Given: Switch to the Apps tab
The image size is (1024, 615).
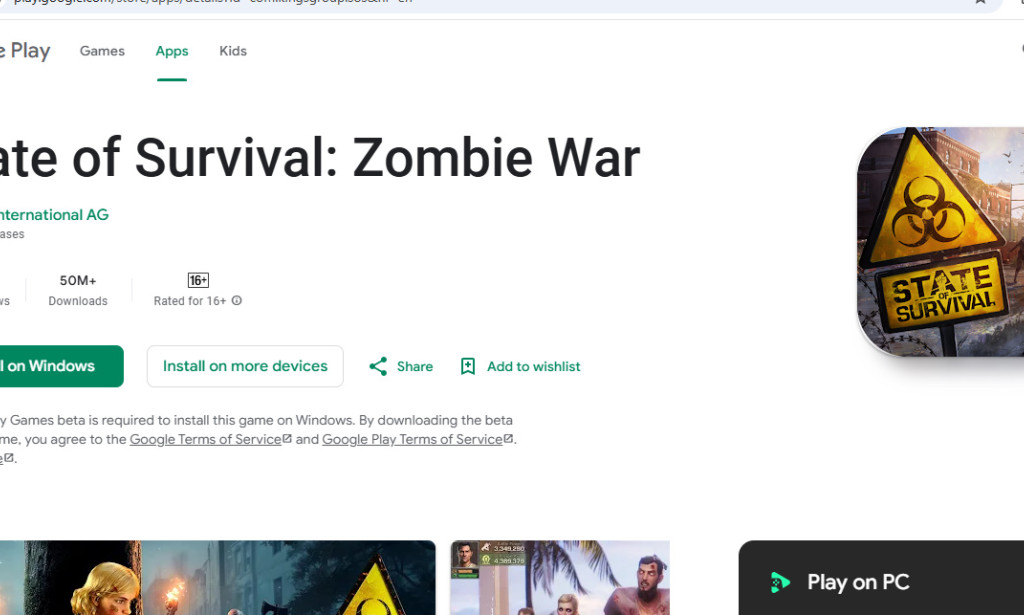Looking at the screenshot, I should click(171, 51).
